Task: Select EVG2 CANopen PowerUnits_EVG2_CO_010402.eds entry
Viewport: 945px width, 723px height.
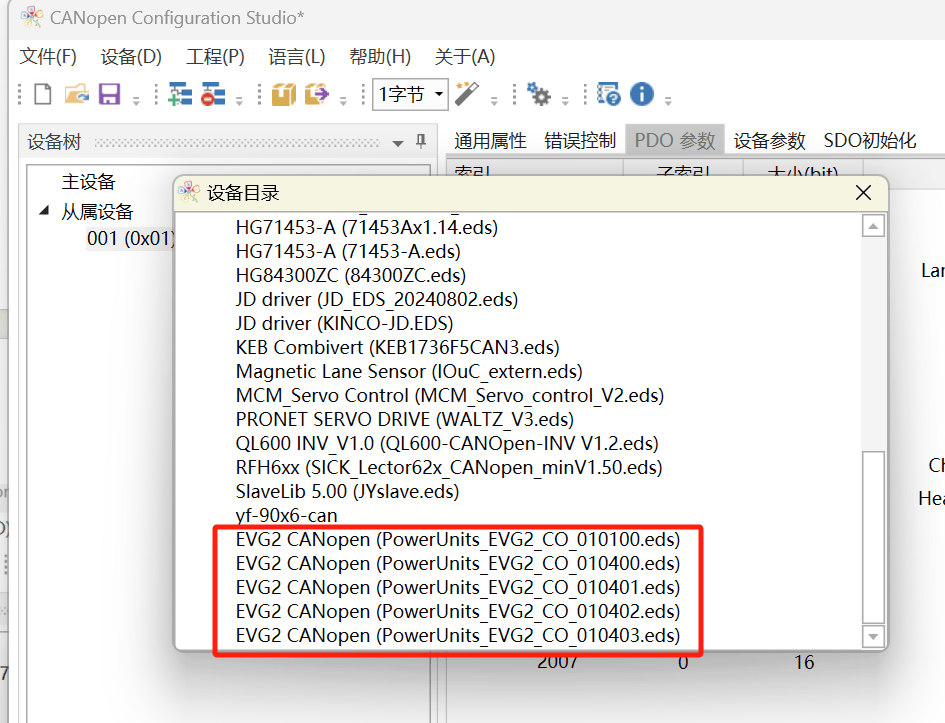Action: (x=457, y=612)
